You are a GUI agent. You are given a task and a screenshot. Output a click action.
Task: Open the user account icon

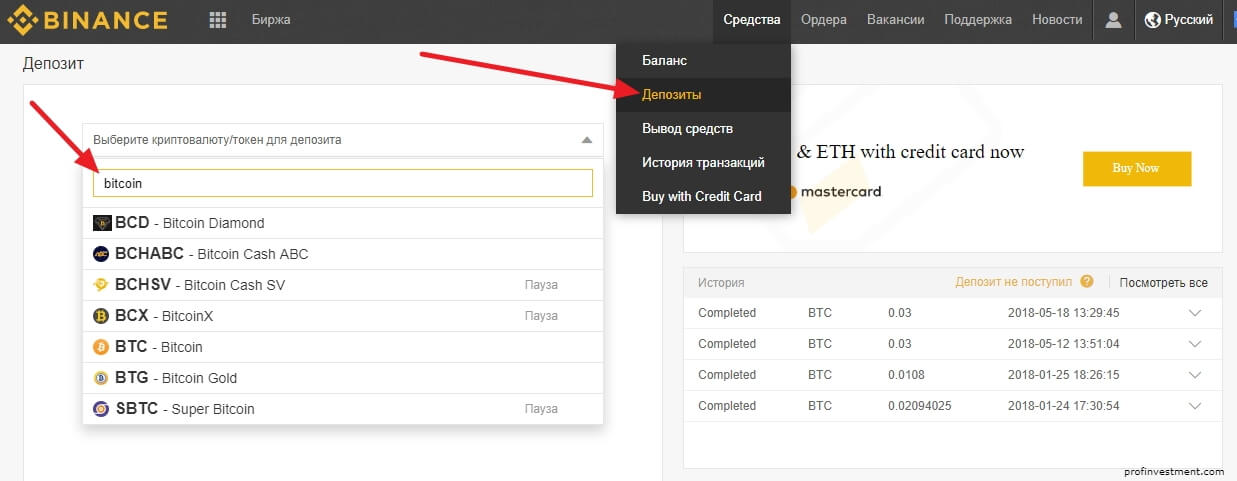click(x=1113, y=19)
